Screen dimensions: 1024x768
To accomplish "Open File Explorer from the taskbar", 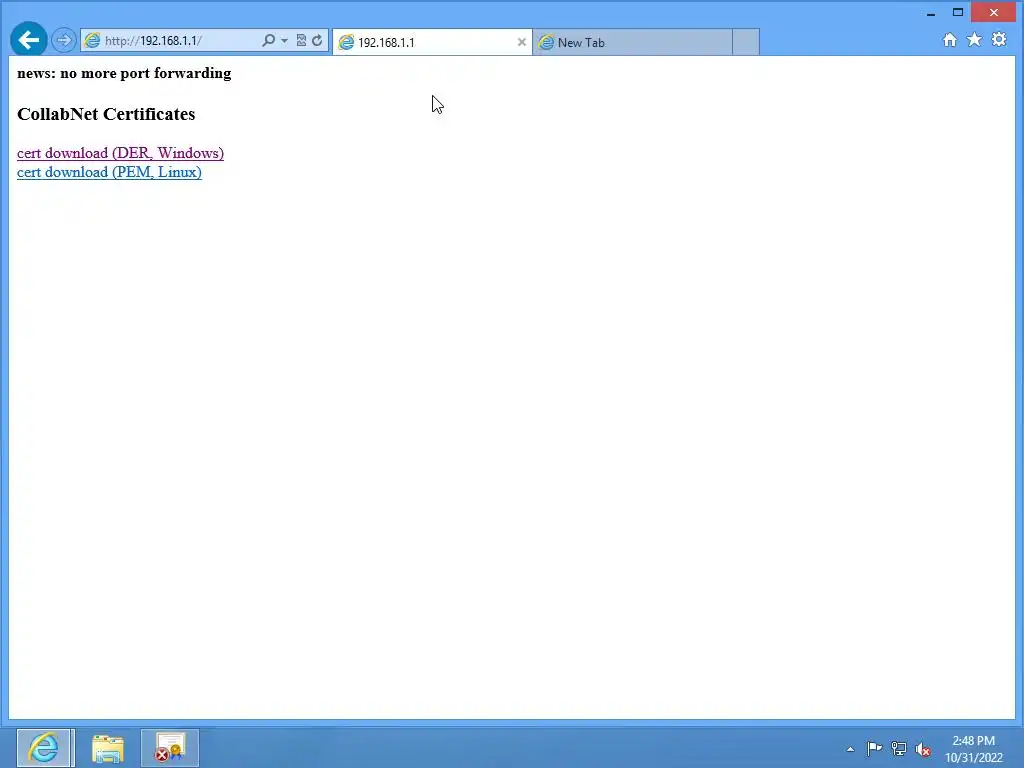I will point(108,748).
